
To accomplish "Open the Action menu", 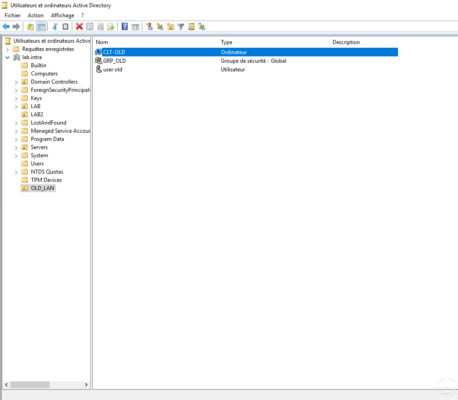I will pos(36,15).
